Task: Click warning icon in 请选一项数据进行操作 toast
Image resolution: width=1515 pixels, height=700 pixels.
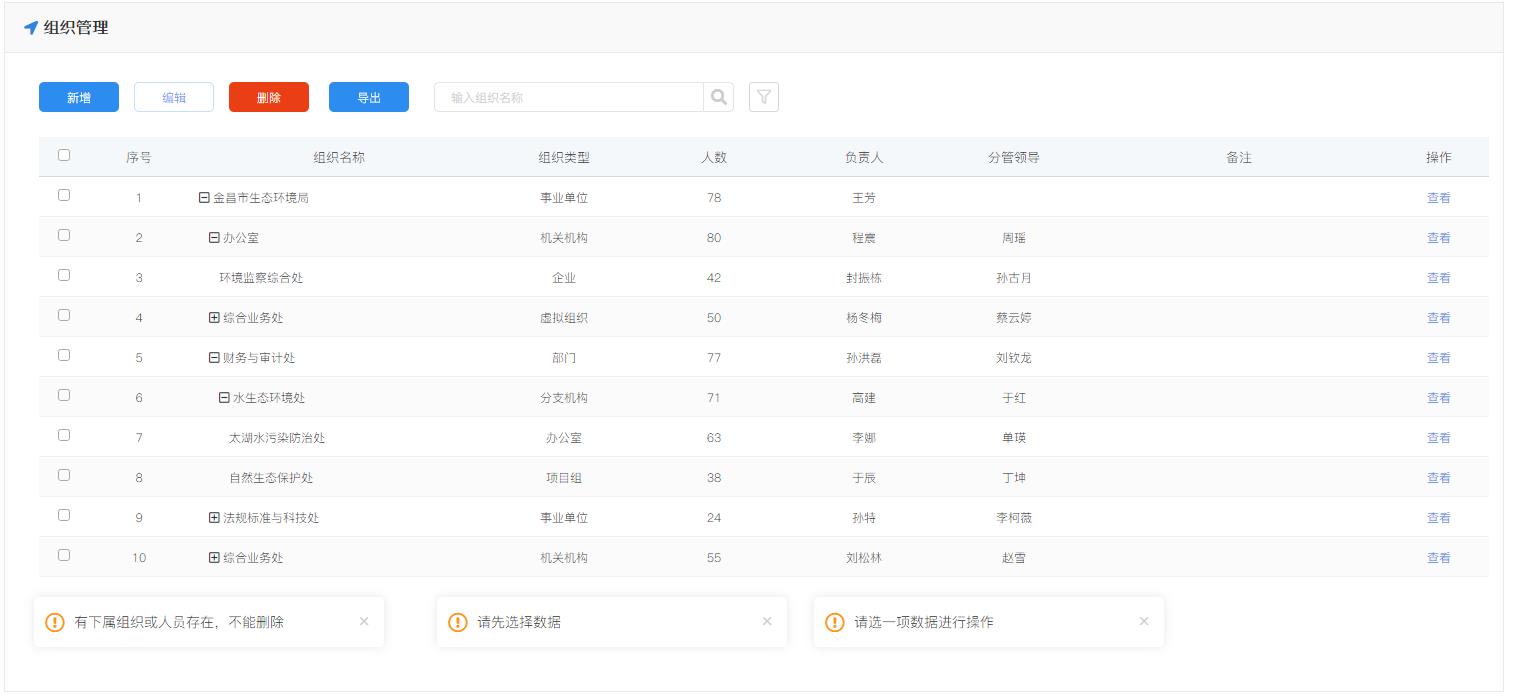Action: (834, 622)
